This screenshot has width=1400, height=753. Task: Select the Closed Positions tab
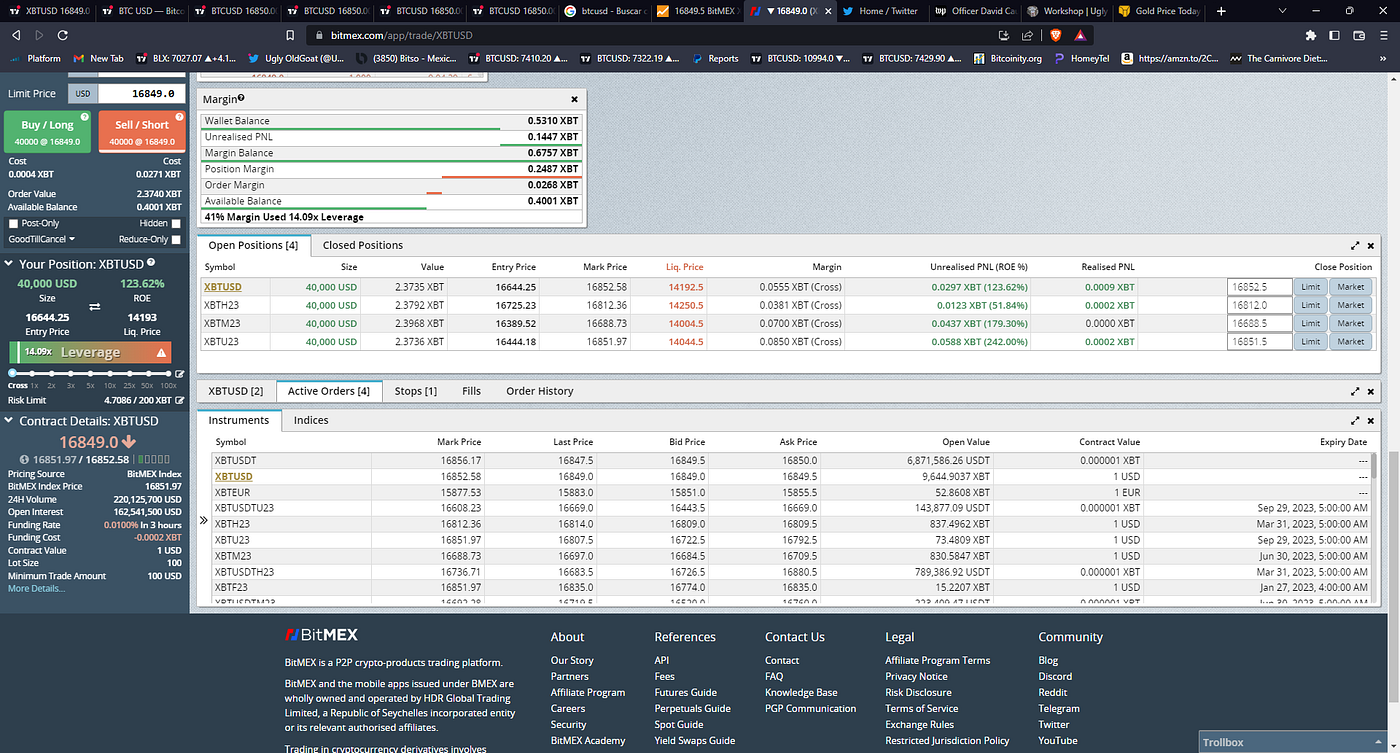click(x=362, y=245)
